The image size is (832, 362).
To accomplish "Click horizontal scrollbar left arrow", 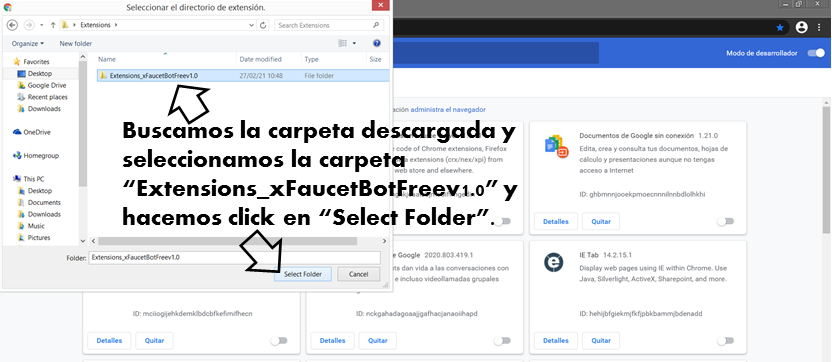I will pyautogui.click(x=94, y=241).
